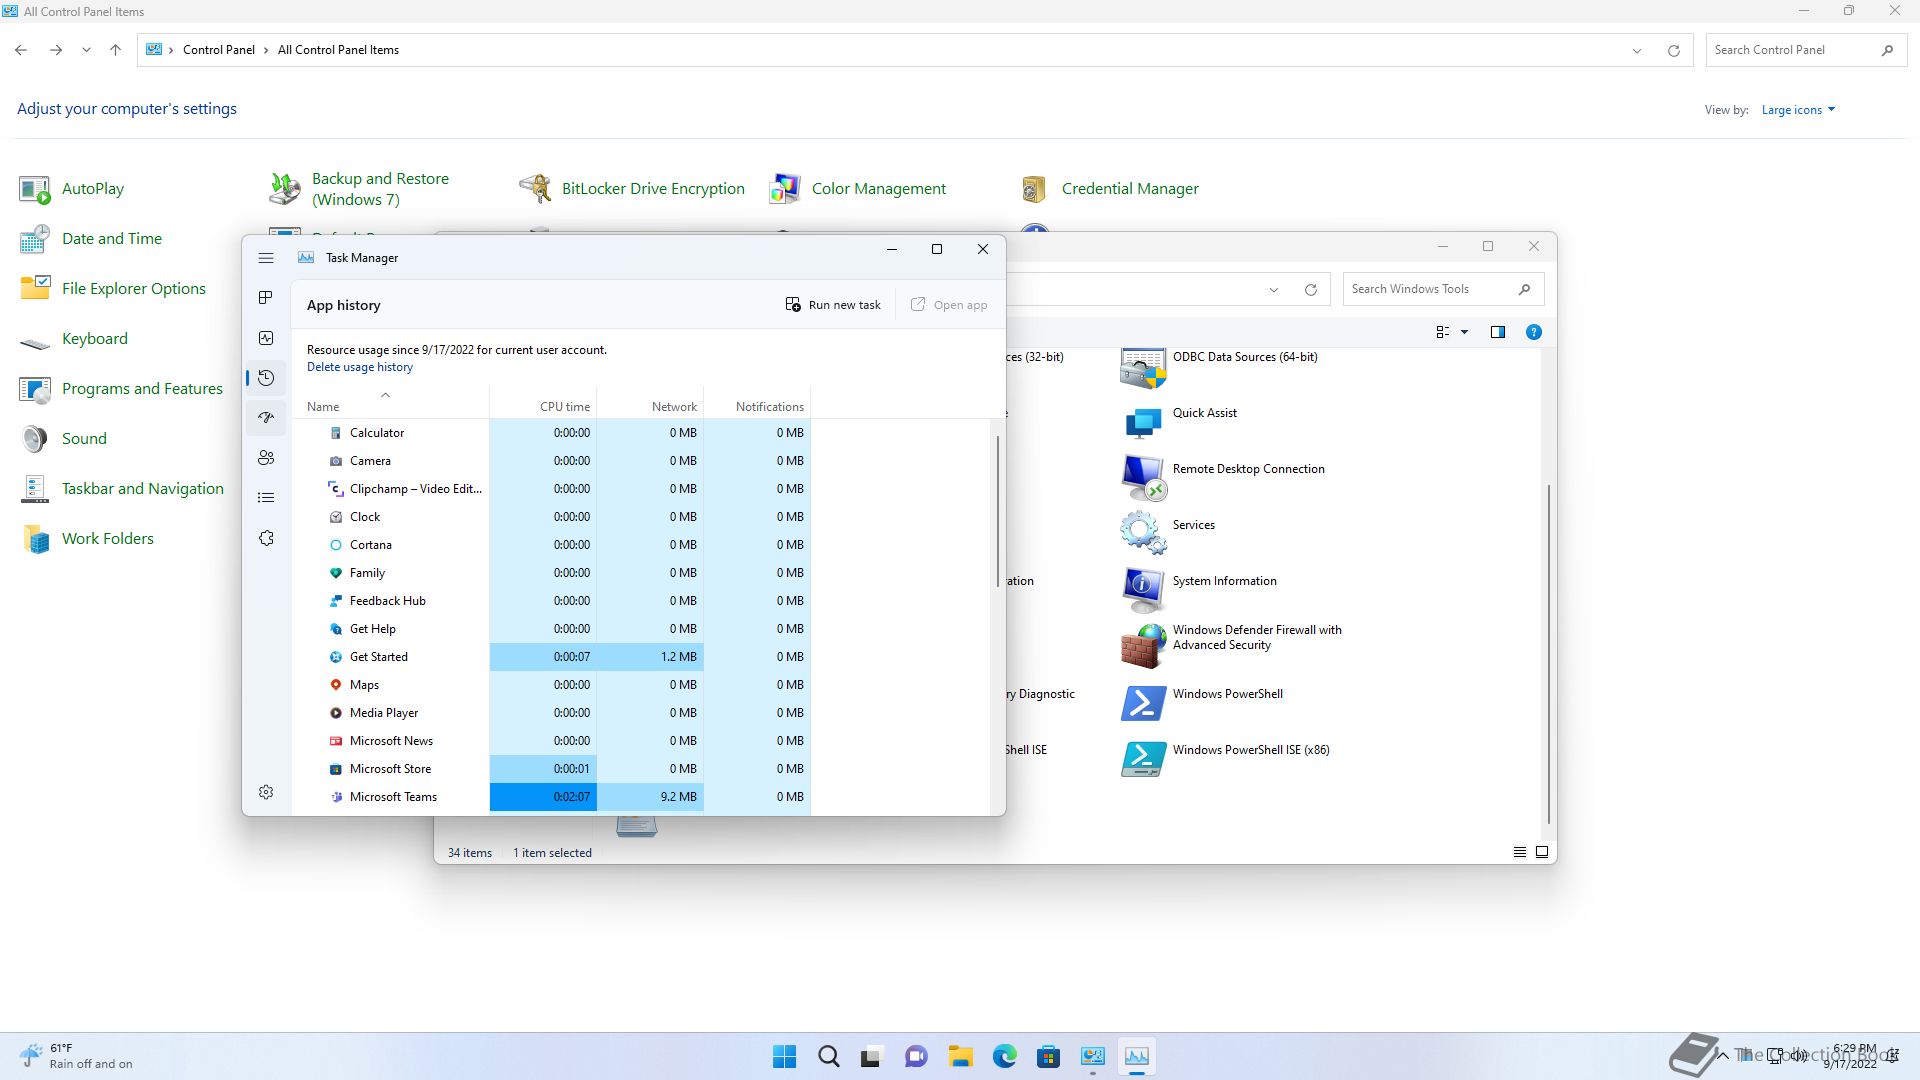The width and height of the screenshot is (1920, 1080).
Task: Expand Control Panel address bar history dropdown
Action: coord(1637,50)
